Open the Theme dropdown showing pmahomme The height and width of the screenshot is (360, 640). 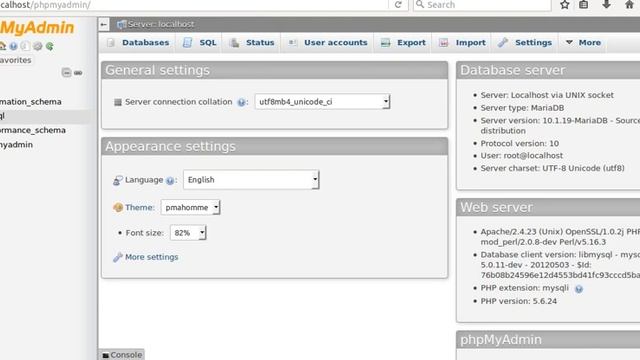[191, 207]
